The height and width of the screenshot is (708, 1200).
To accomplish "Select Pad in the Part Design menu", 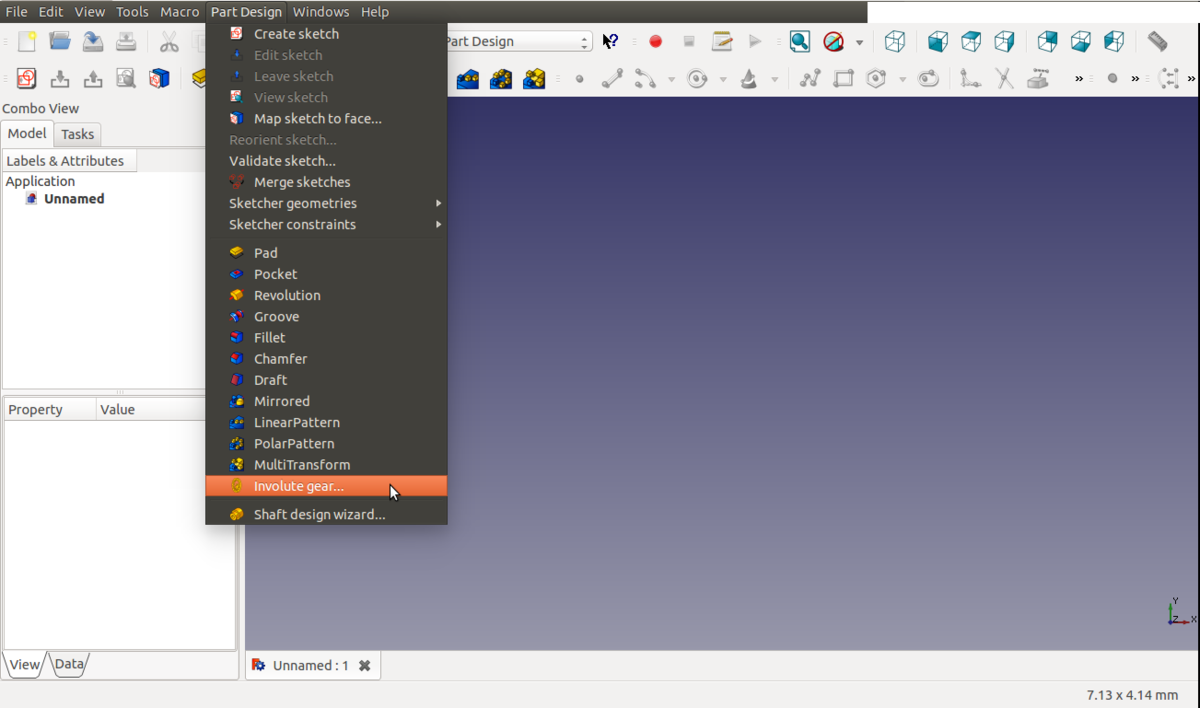I will tap(266, 253).
